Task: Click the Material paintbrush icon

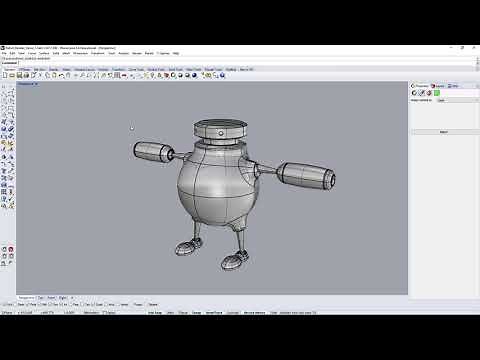Action: pyautogui.click(x=422, y=93)
